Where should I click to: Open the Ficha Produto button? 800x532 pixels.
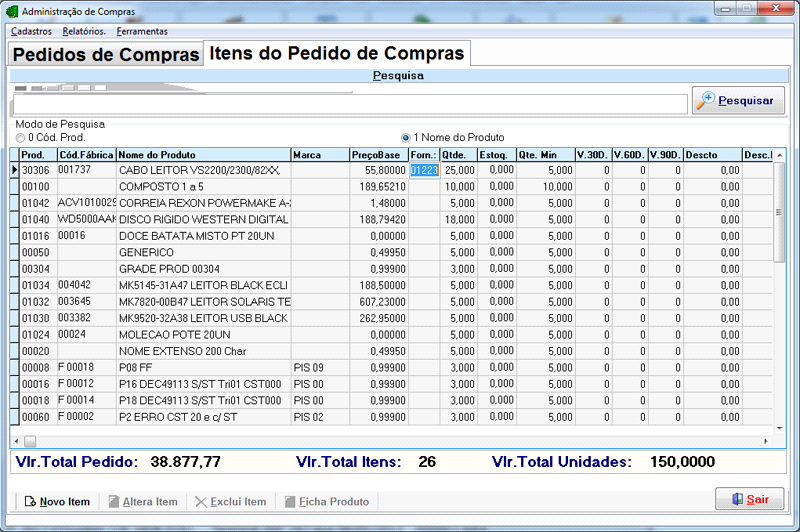(x=327, y=501)
